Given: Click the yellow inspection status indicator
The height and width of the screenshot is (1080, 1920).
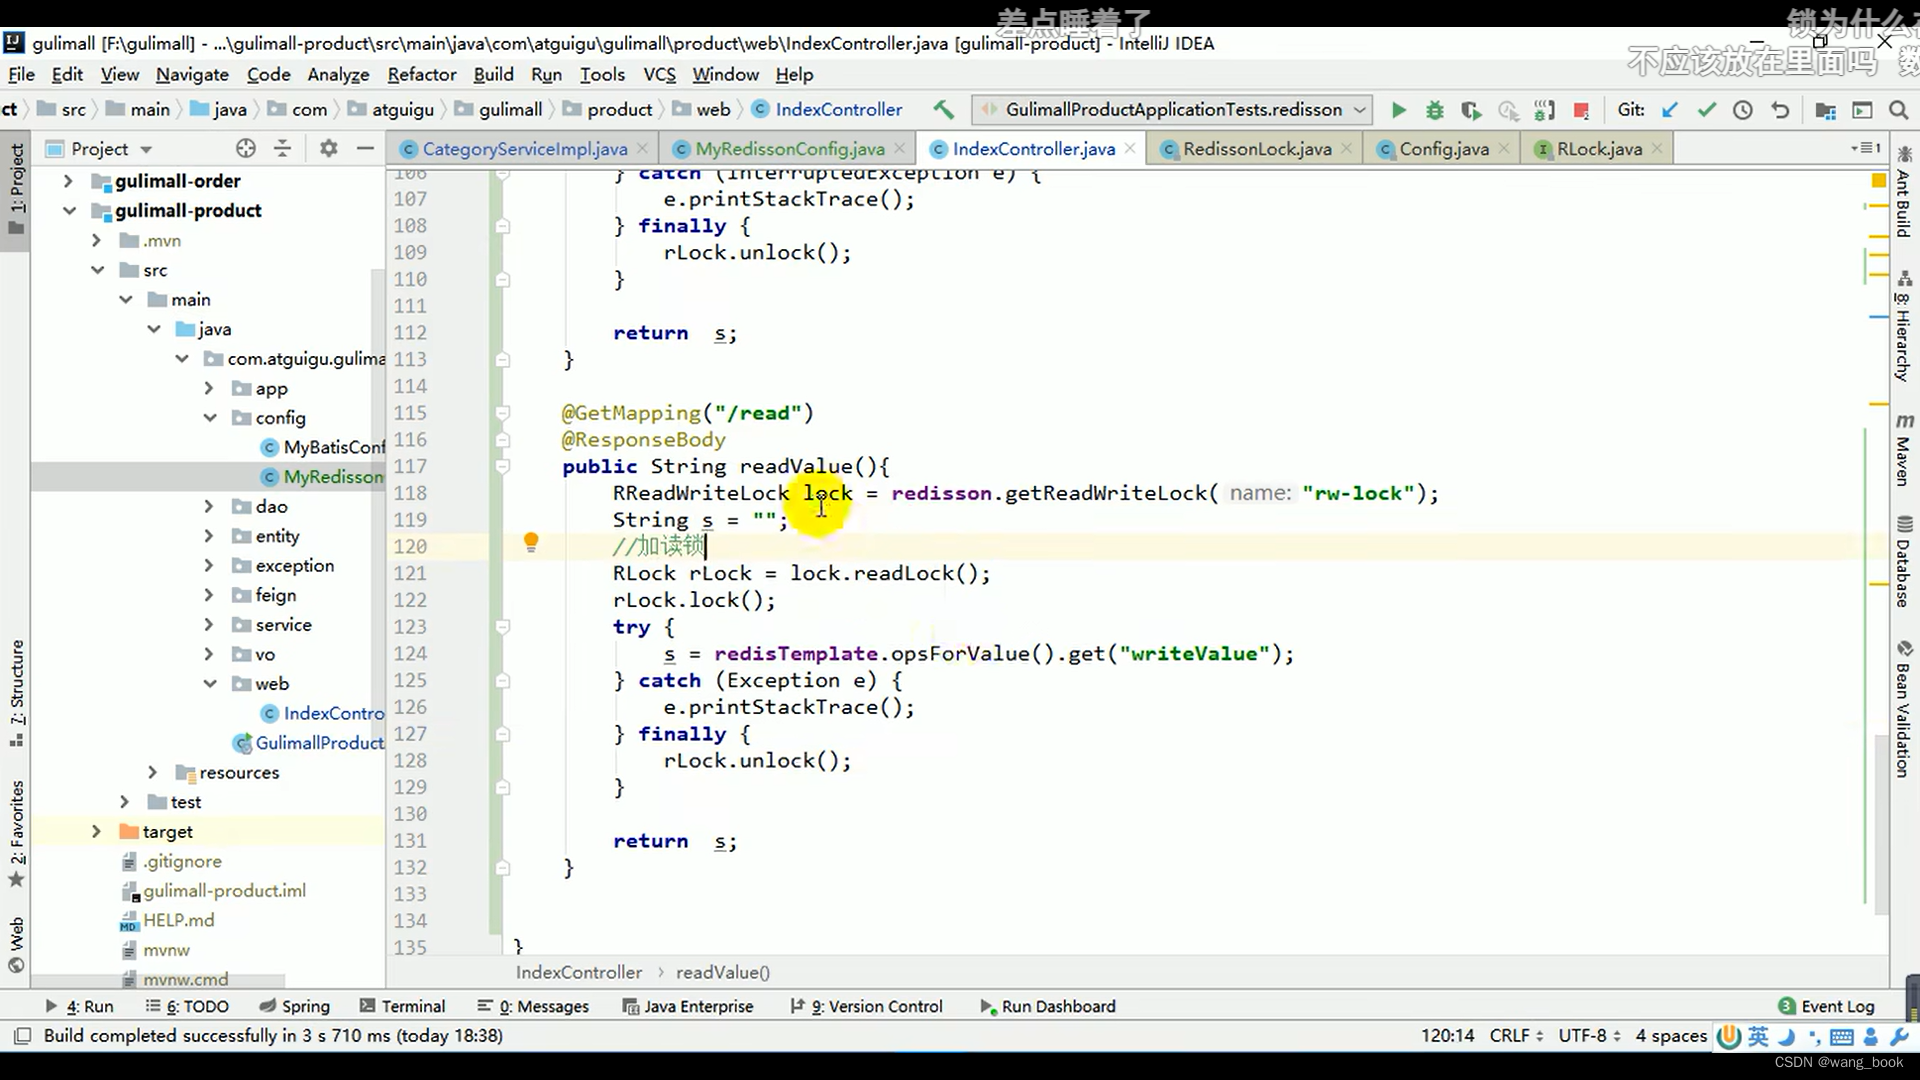Looking at the screenshot, I should (1878, 180).
